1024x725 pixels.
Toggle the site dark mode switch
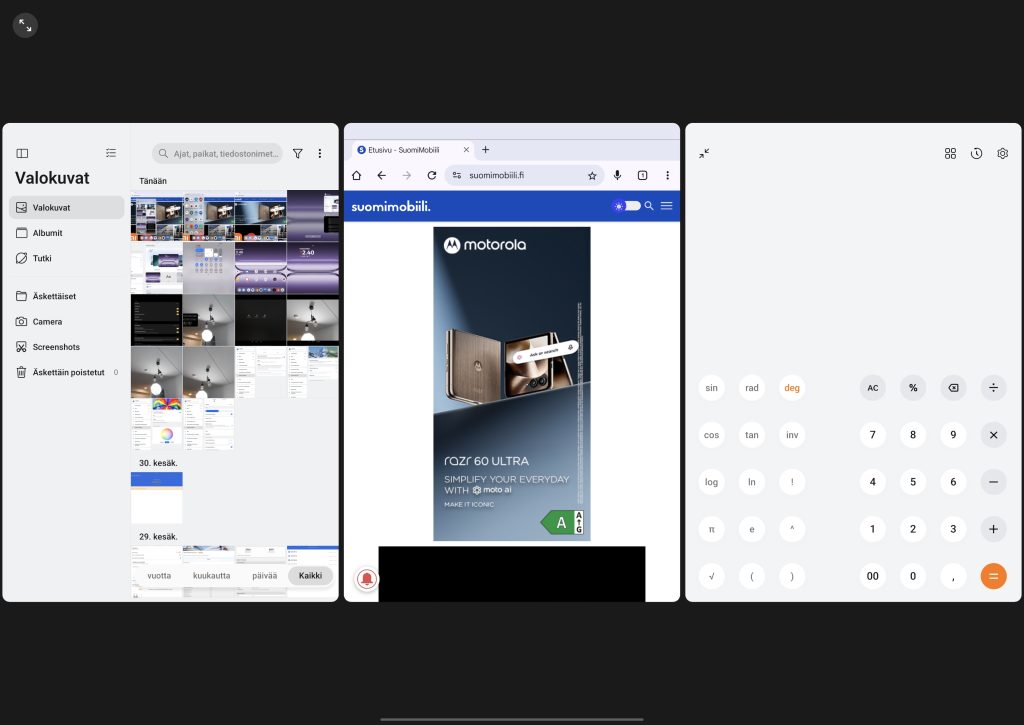click(627, 206)
